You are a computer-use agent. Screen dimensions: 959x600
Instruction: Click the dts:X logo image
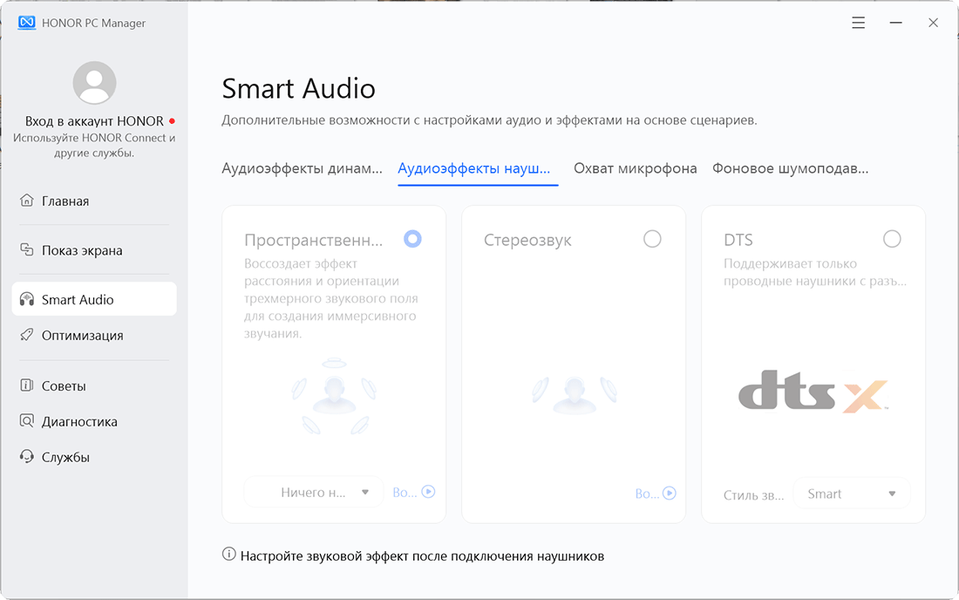(813, 390)
